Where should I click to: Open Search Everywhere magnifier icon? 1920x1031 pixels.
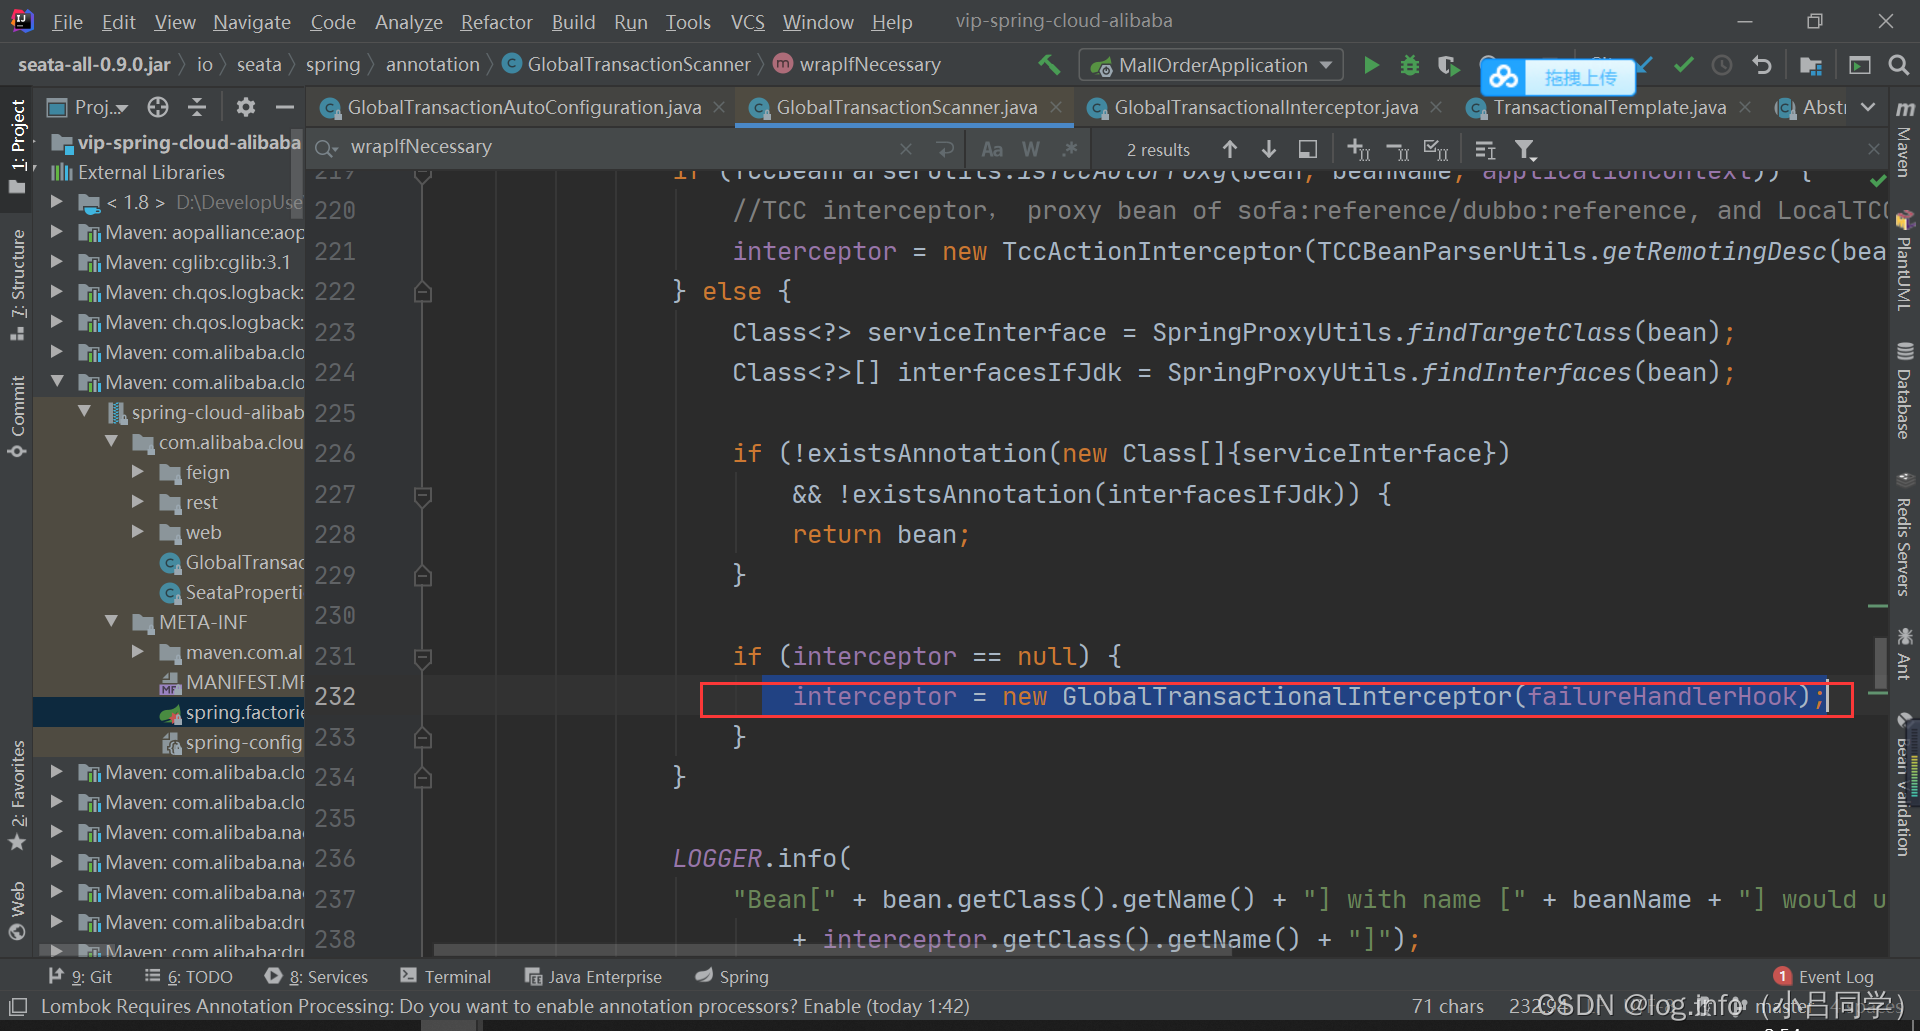(1898, 65)
